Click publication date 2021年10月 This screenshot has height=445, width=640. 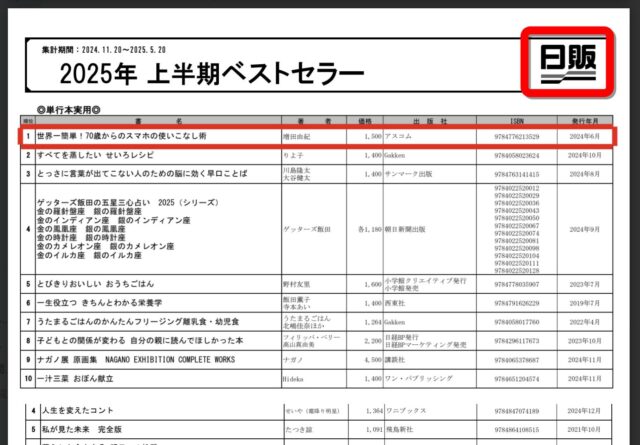point(584,429)
